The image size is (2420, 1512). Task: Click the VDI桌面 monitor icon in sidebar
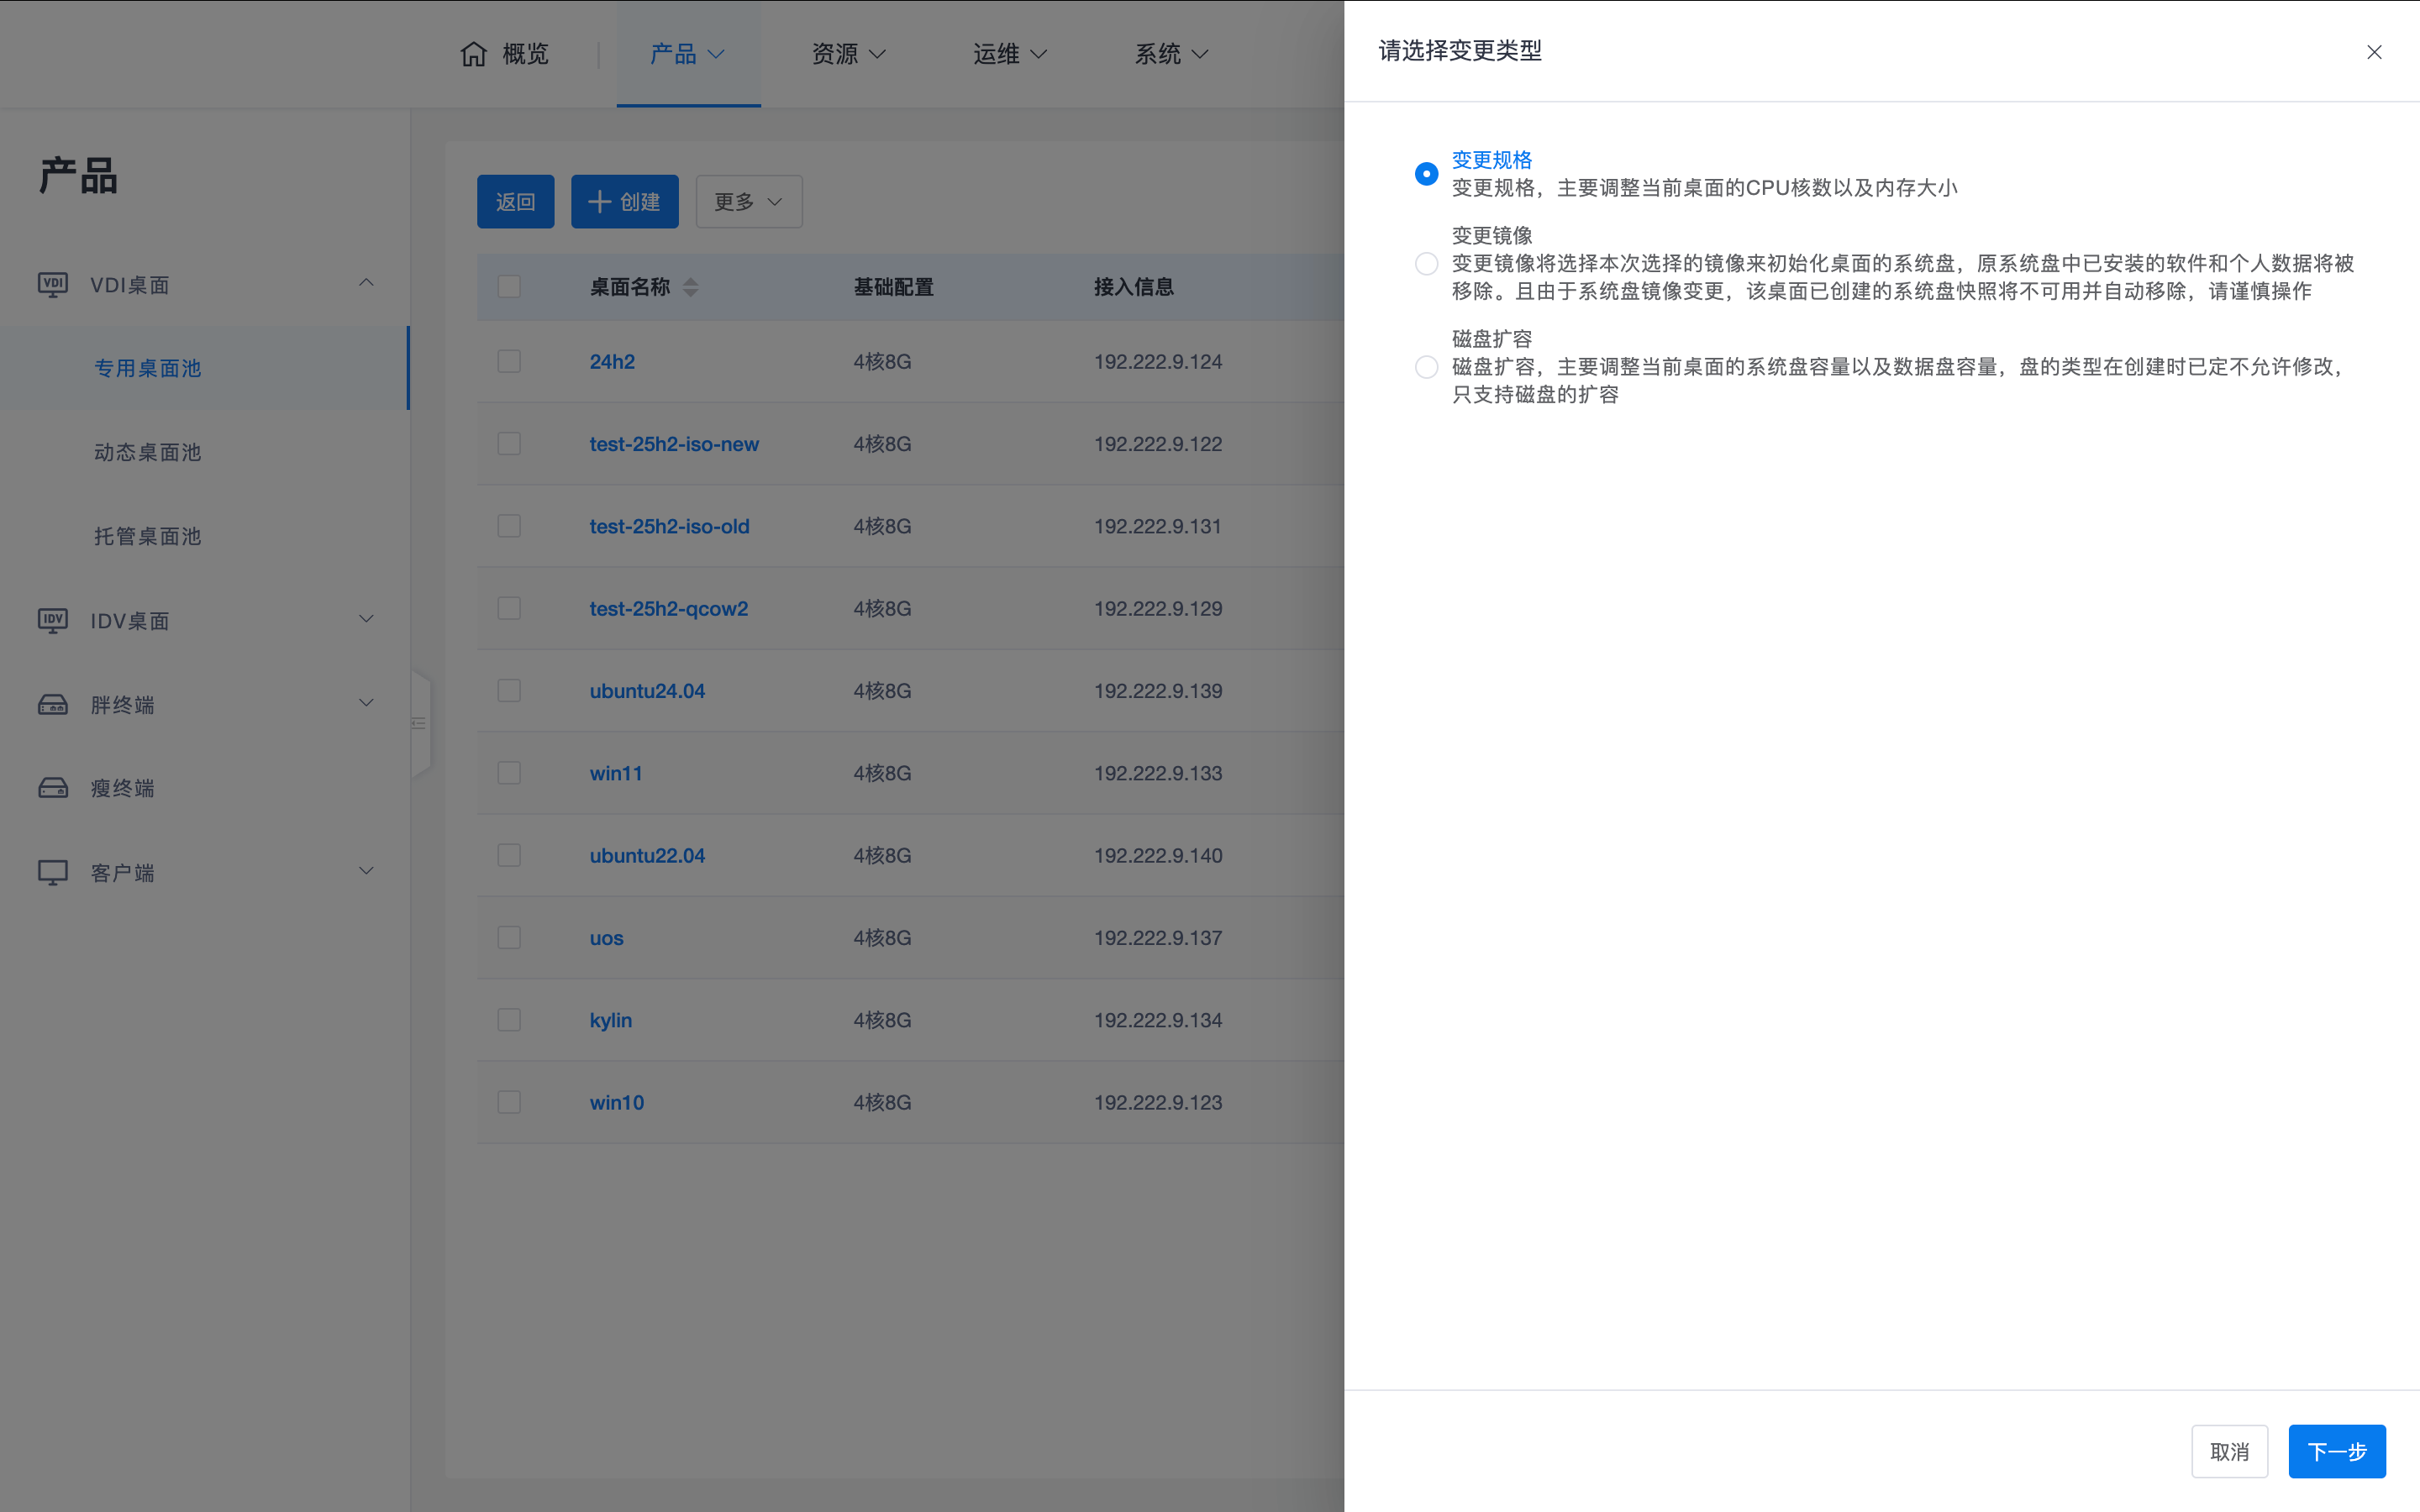tap(53, 285)
